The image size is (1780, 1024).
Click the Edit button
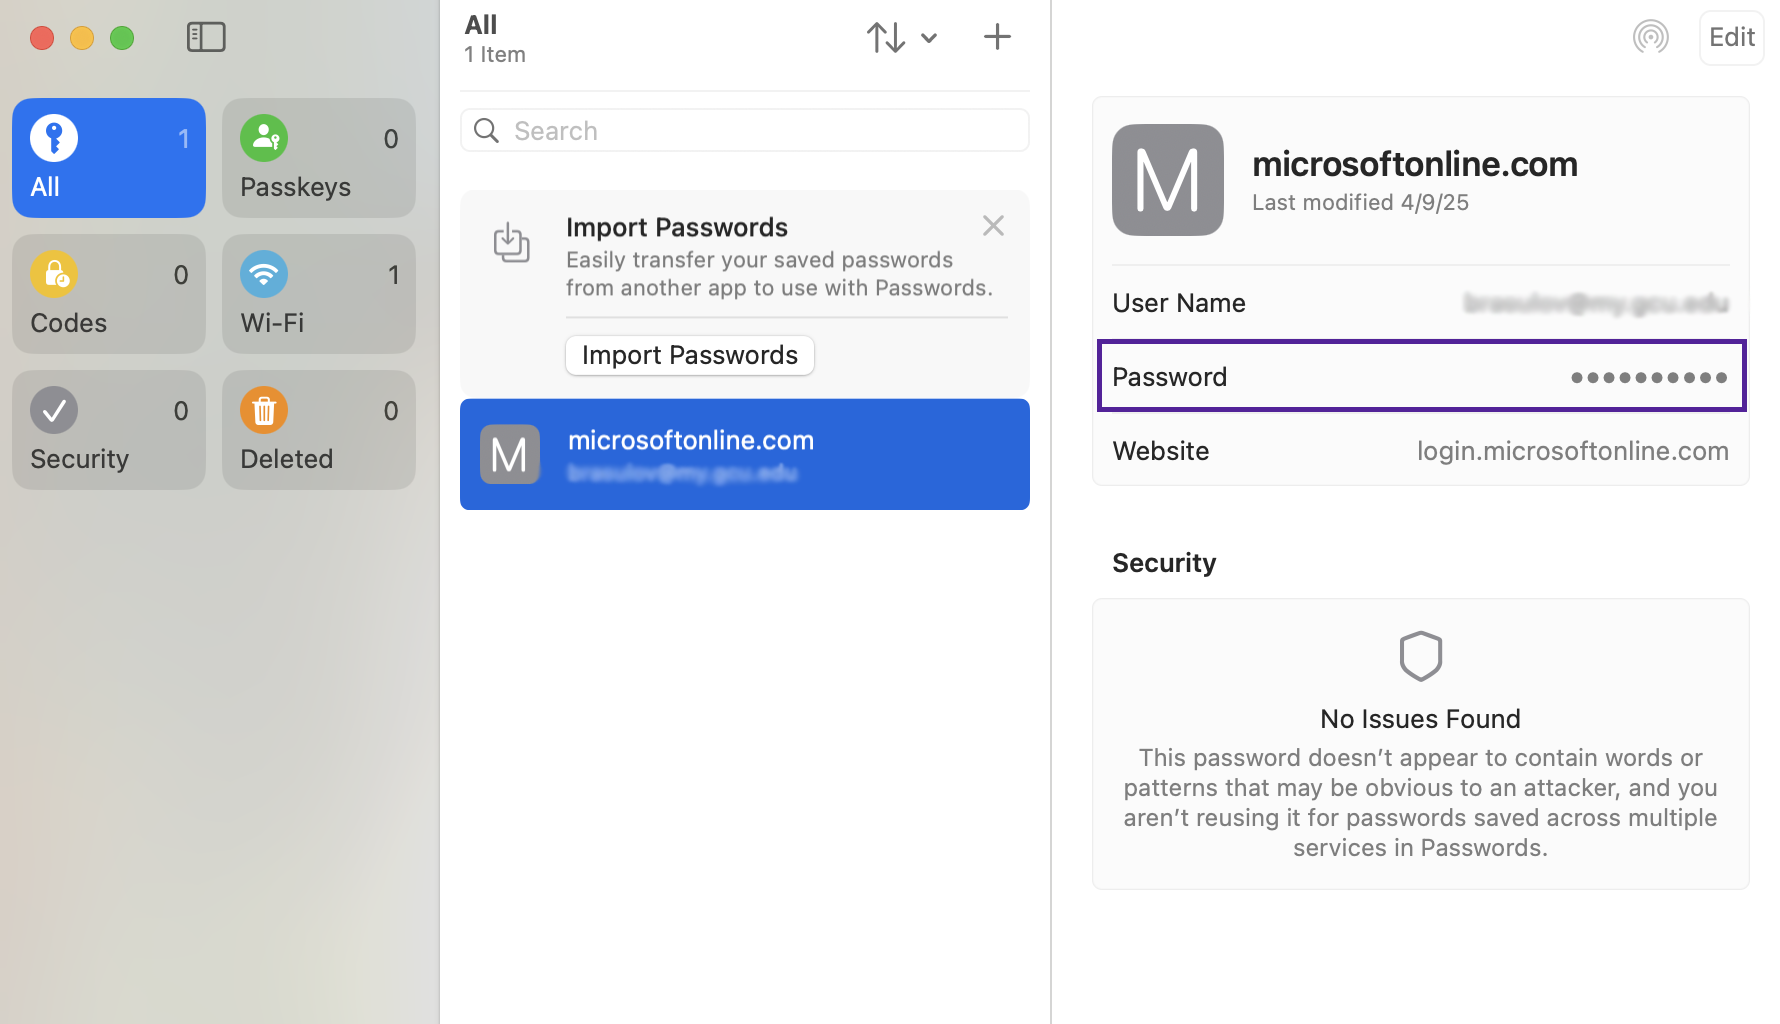(x=1731, y=38)
